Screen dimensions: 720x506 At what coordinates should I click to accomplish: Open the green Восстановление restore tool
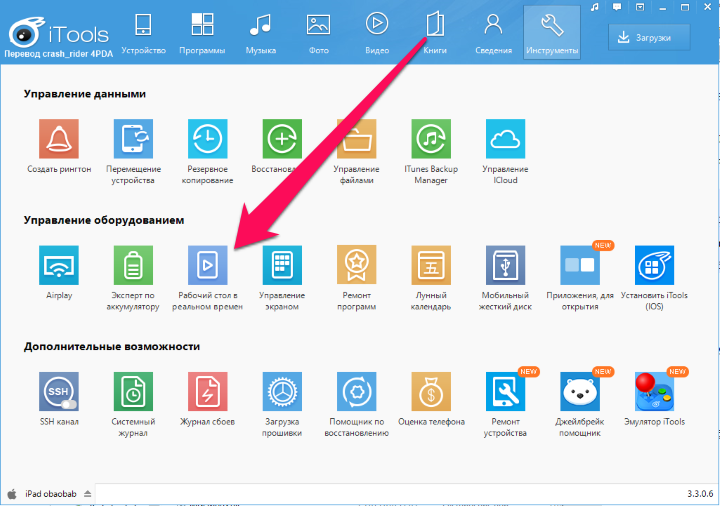click(282, 139)
